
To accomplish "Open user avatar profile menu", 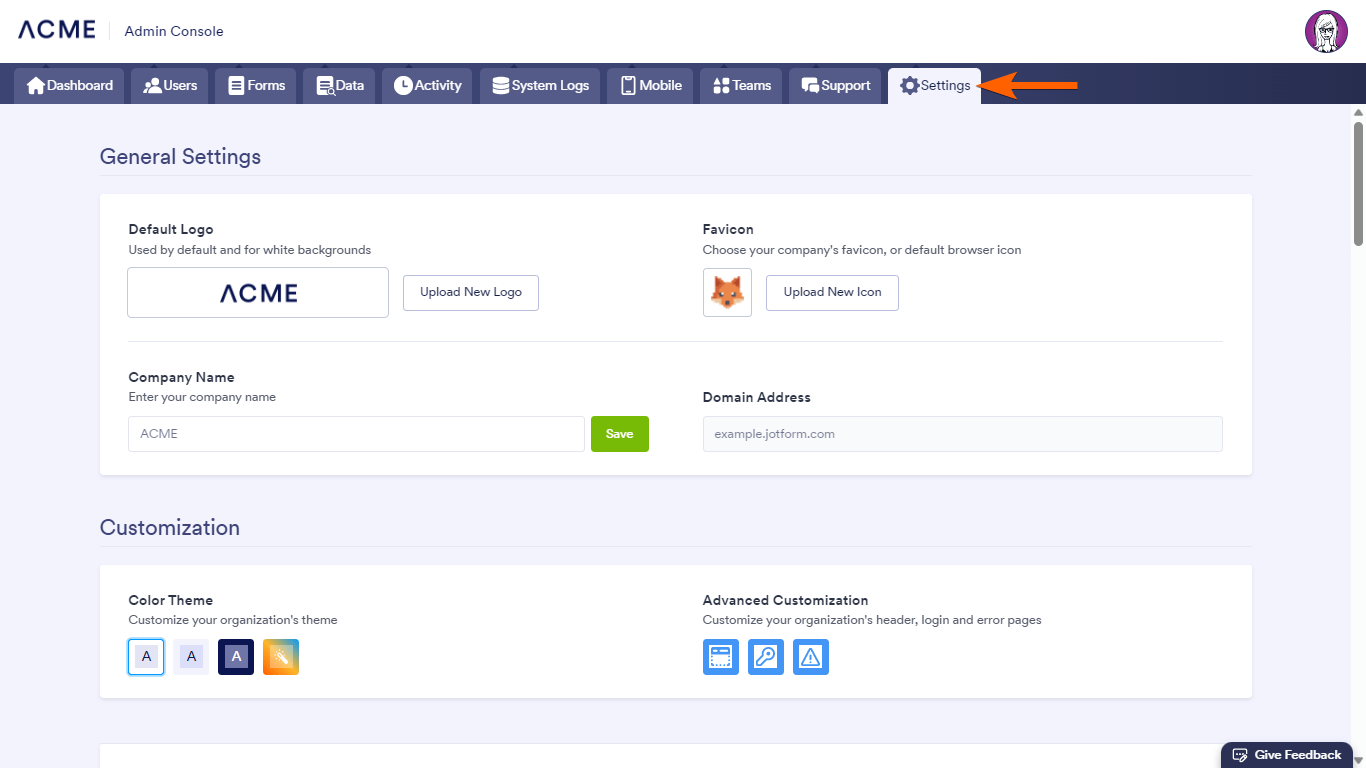I will click(1326, 32).
